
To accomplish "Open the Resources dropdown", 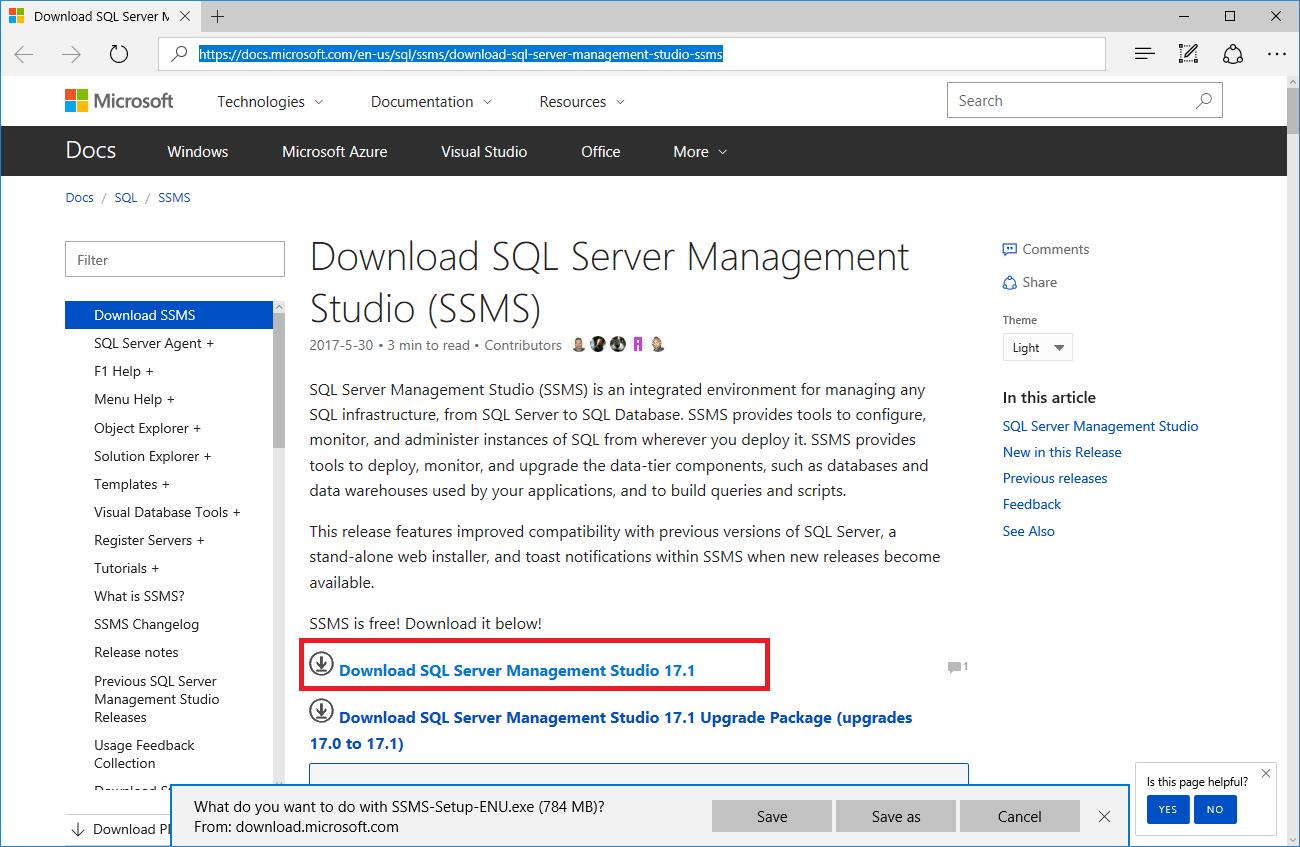I will tap(582, 101).
